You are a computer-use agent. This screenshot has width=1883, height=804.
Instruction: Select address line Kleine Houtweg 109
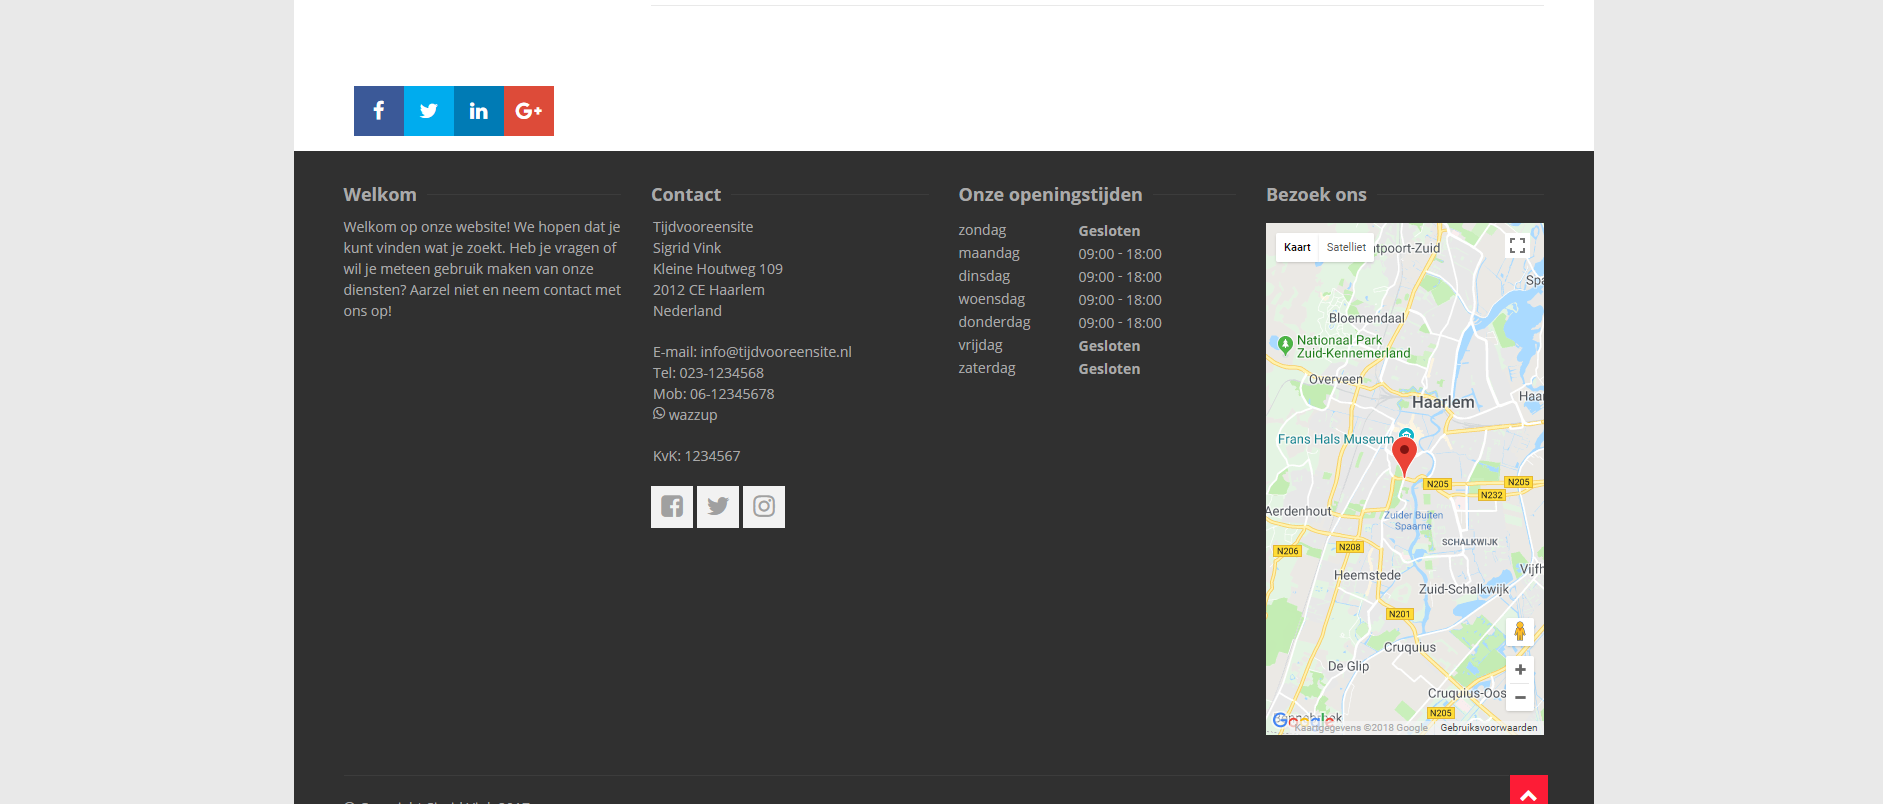718,269
